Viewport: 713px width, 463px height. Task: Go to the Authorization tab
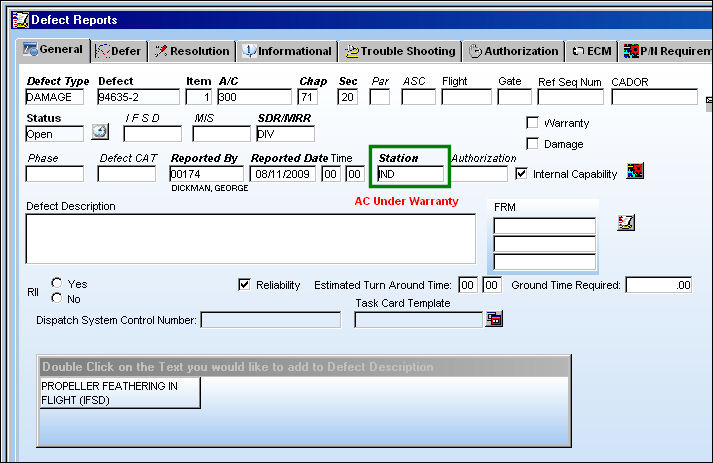click(514, 51)
